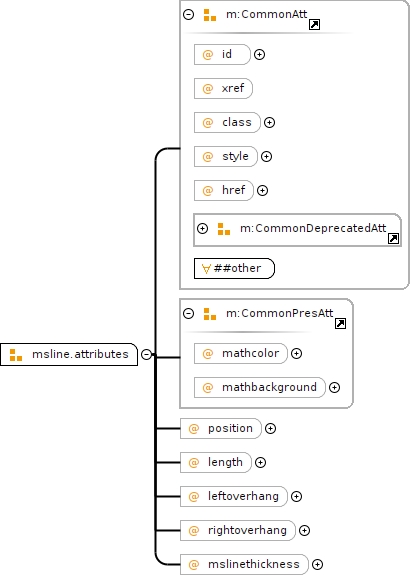Expand the mathbackground attribute
The image size is (411, 580).
[334, 388]
